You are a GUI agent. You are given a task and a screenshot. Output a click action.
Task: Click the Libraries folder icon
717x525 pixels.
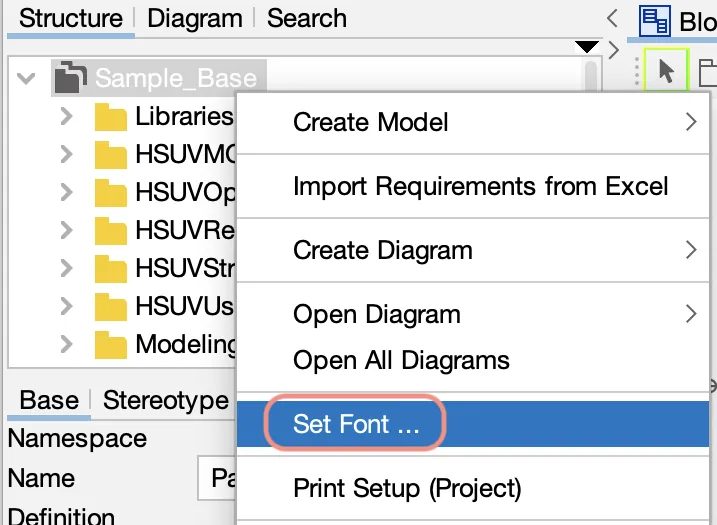[x=111, y=117]
